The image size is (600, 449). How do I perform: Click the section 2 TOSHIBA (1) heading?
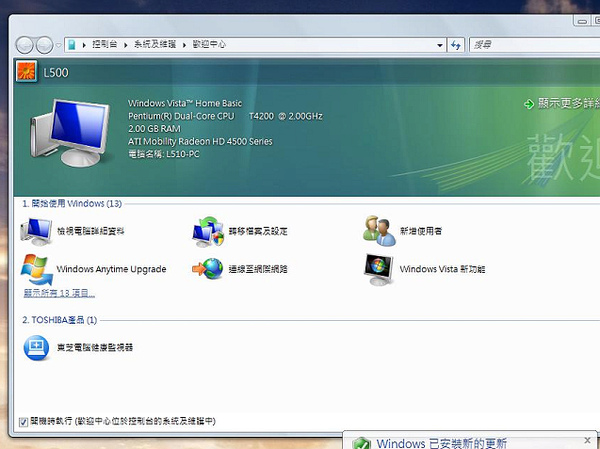coord(60,320)
